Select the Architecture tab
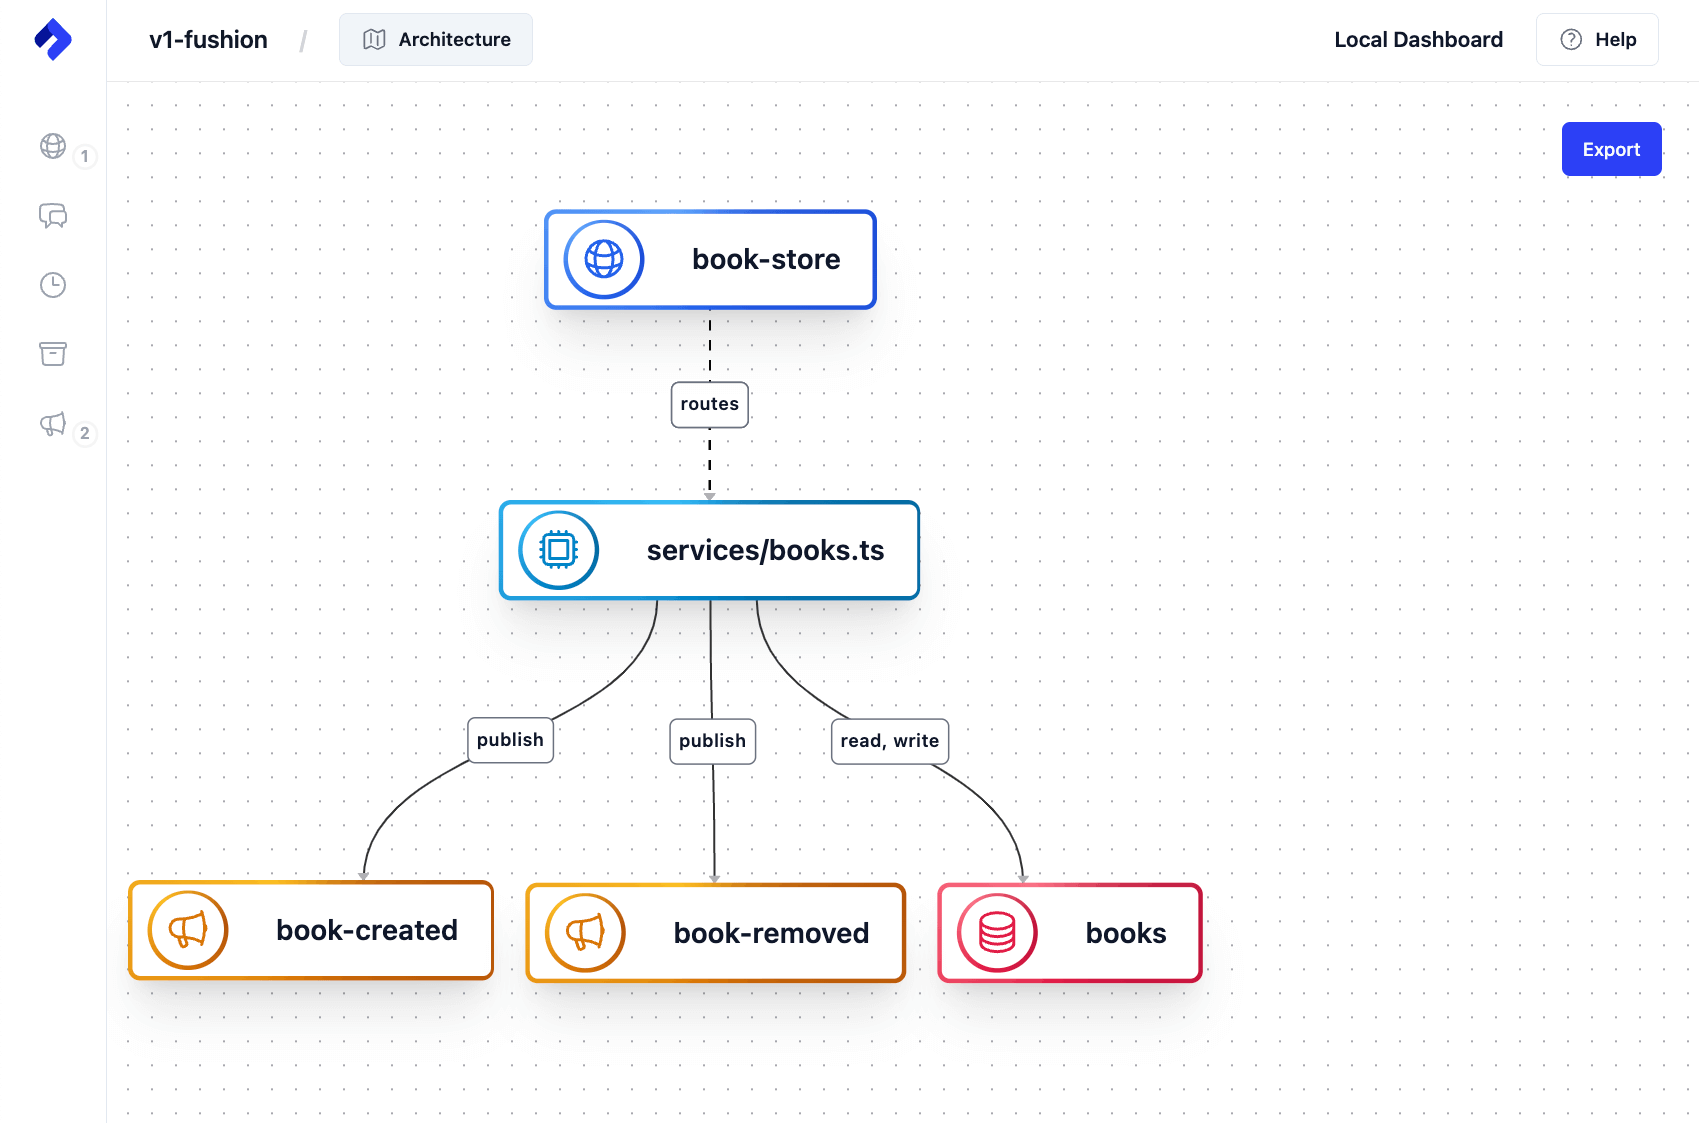 pyautogui.click(x=436, y=40)
